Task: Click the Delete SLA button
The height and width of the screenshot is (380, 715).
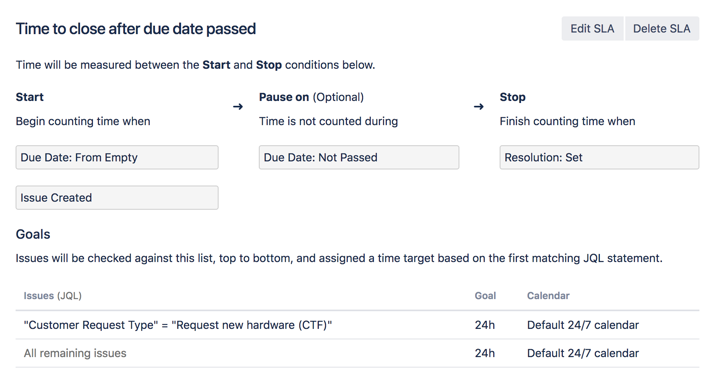Action: (x=662, y=29)
